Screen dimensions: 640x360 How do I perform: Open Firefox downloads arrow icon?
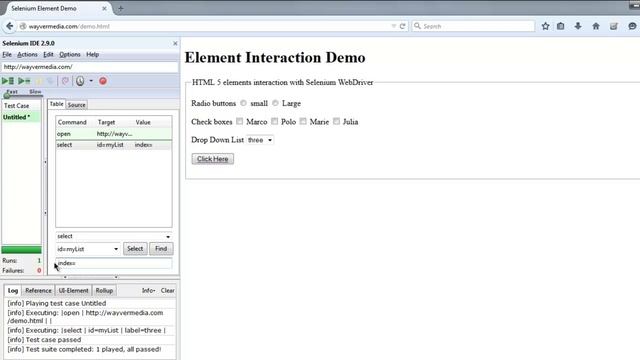(578, 26)
